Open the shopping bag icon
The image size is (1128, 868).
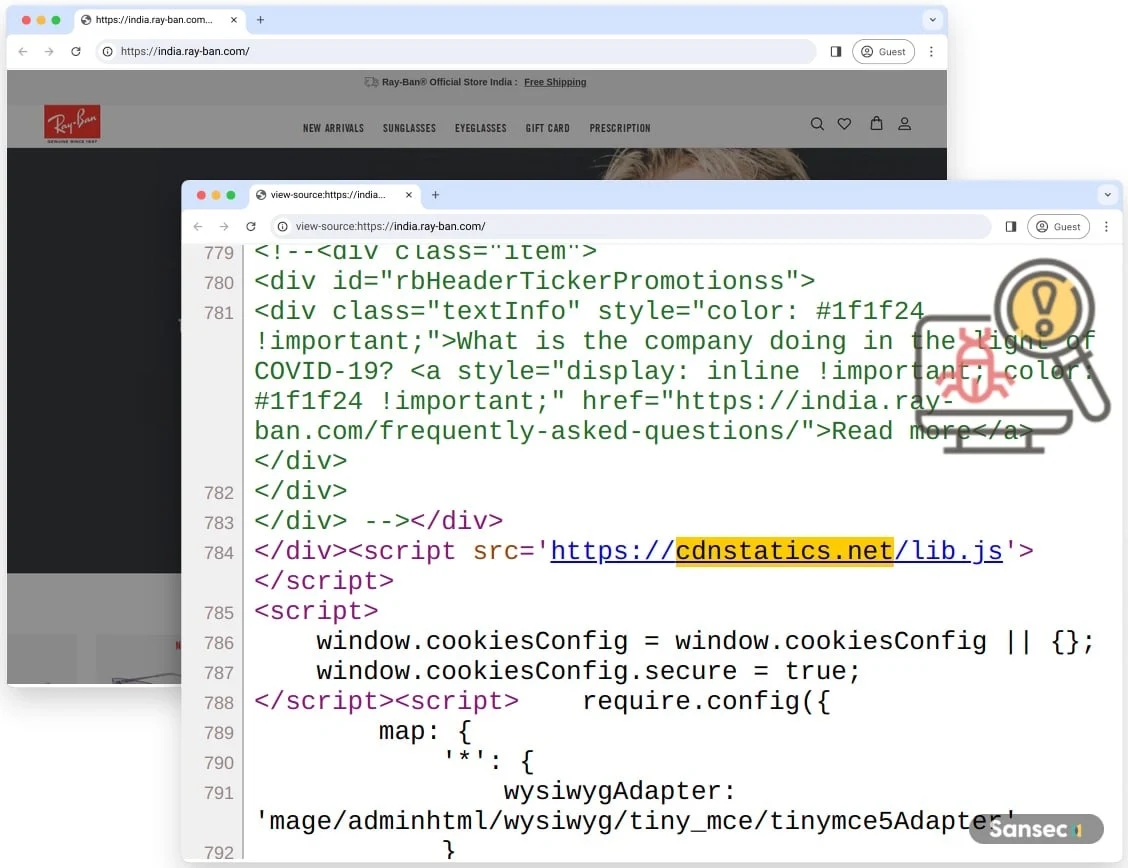[x=876, y=124]
